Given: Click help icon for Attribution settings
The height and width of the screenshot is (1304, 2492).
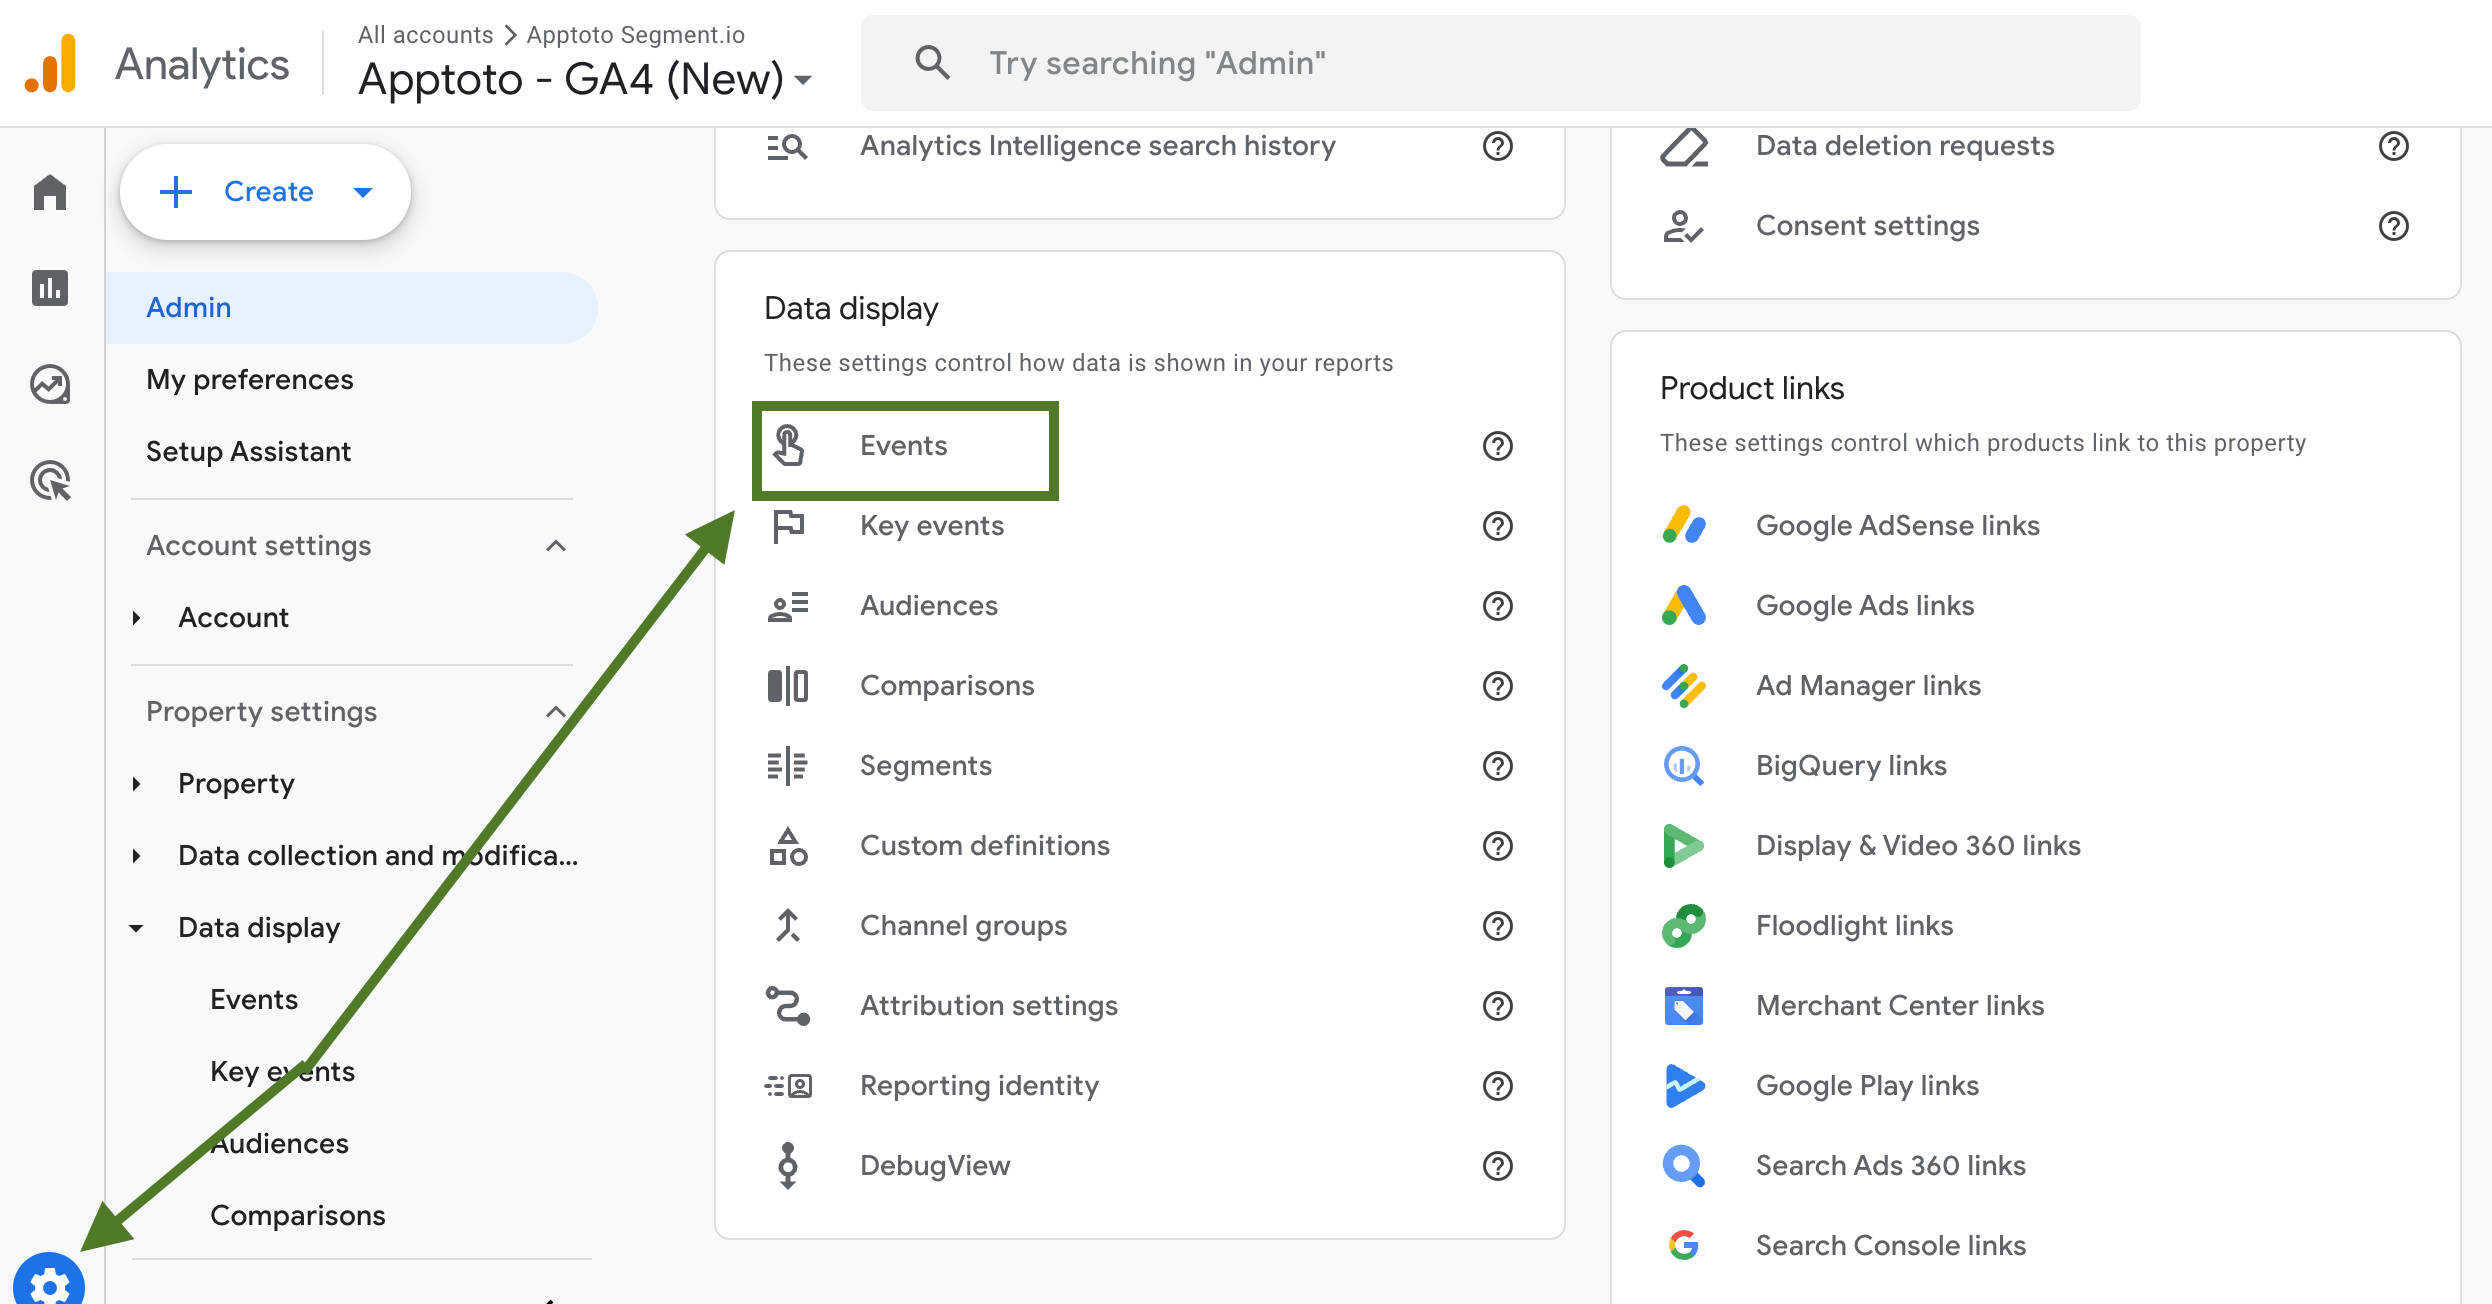Looking at the screenshot, I should coord(1497,1006).
